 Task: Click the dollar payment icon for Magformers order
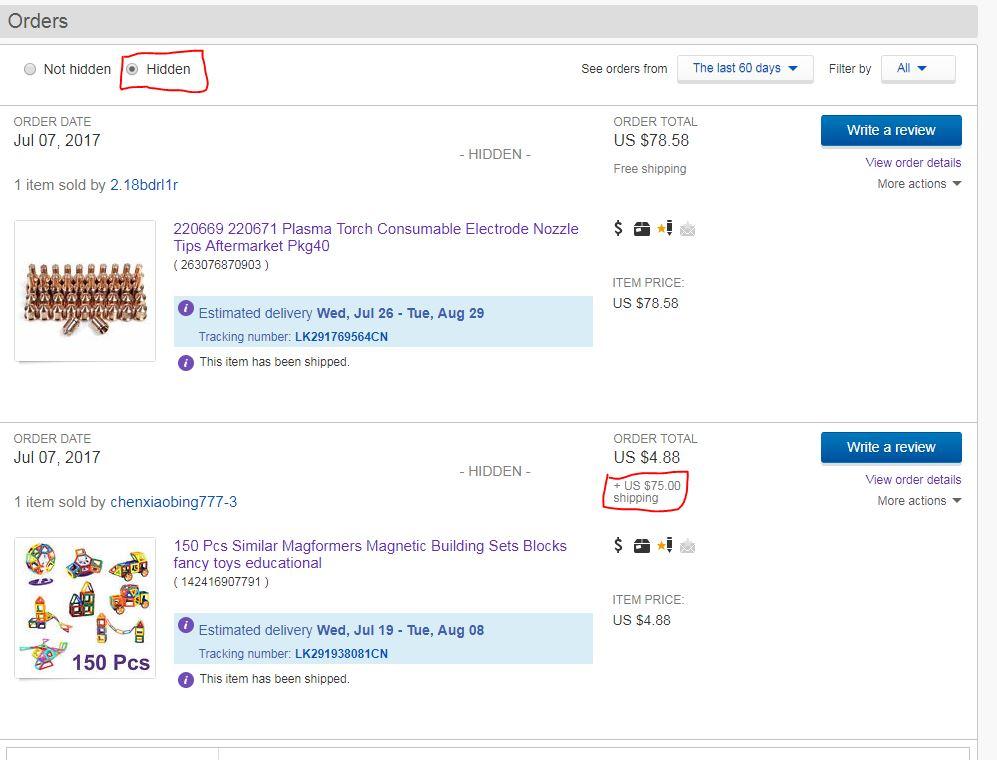(619, 546)
